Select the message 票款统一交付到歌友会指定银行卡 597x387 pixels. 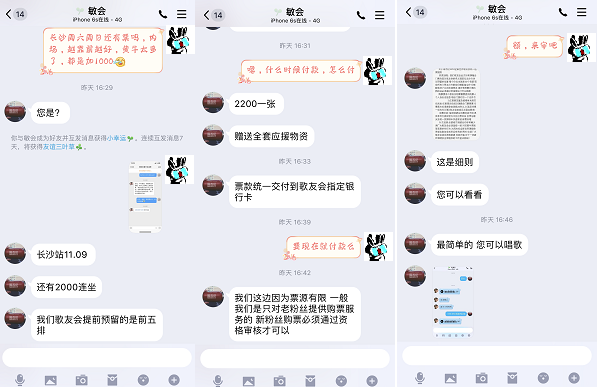tap(295, 192)
